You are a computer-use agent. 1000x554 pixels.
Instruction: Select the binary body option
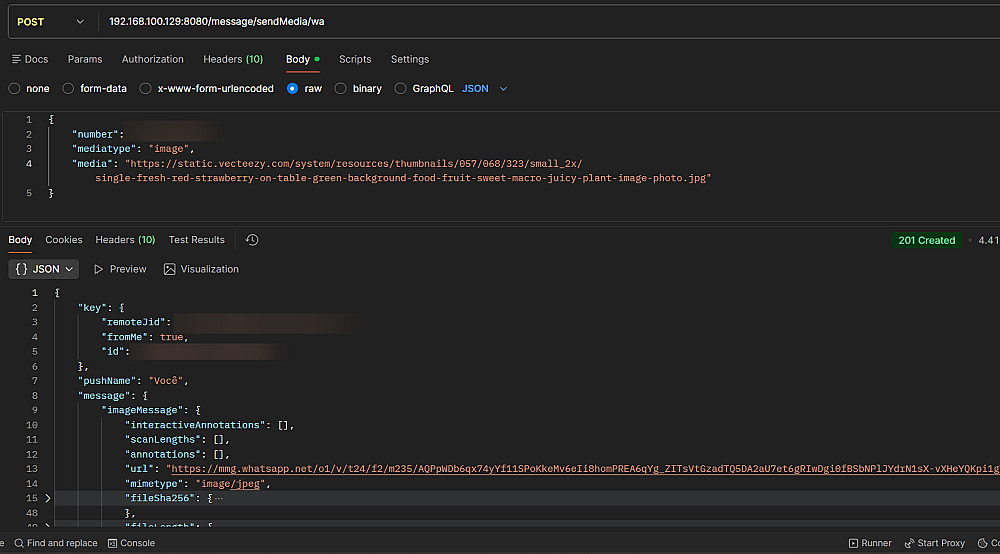point(341,88)
